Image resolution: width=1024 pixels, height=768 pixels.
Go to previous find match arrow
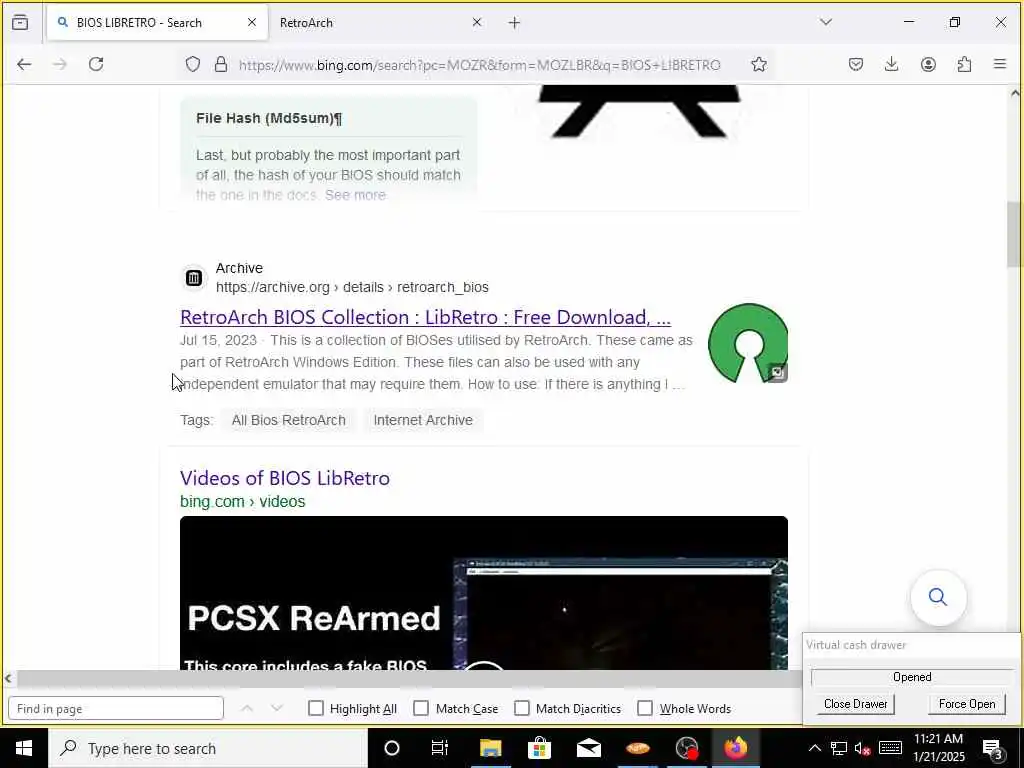tap(247, 709)
